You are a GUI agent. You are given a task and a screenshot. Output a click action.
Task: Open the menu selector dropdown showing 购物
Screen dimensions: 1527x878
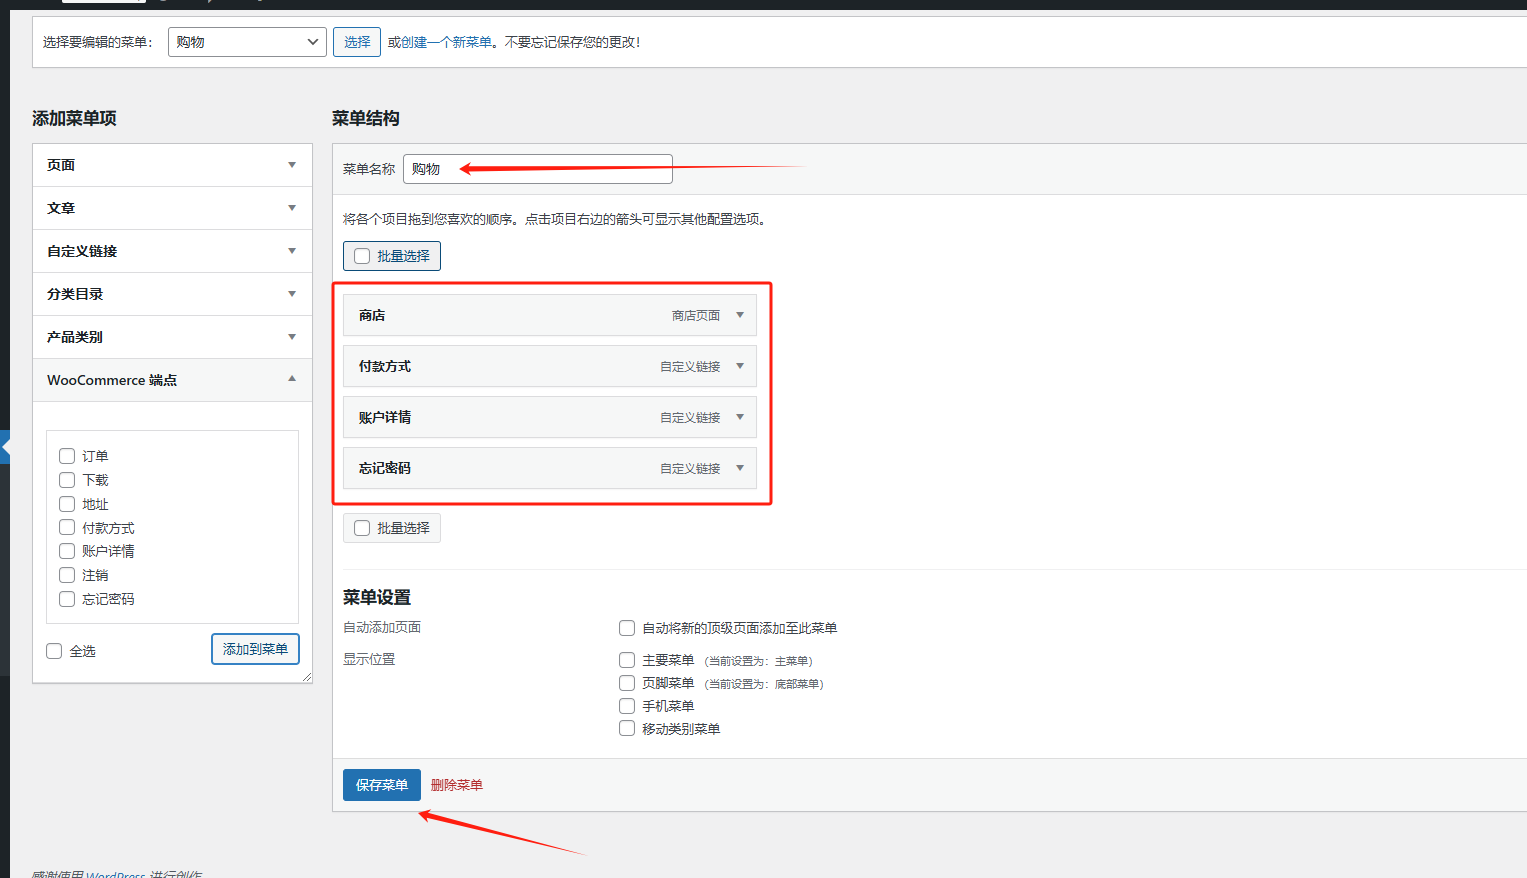point(246,41)
